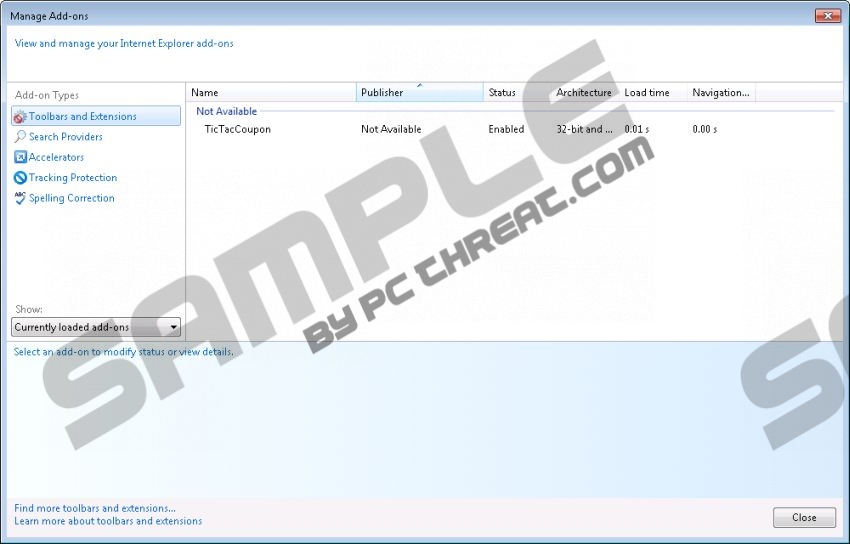Sort list by Name column header

click(x=270, y=93)
